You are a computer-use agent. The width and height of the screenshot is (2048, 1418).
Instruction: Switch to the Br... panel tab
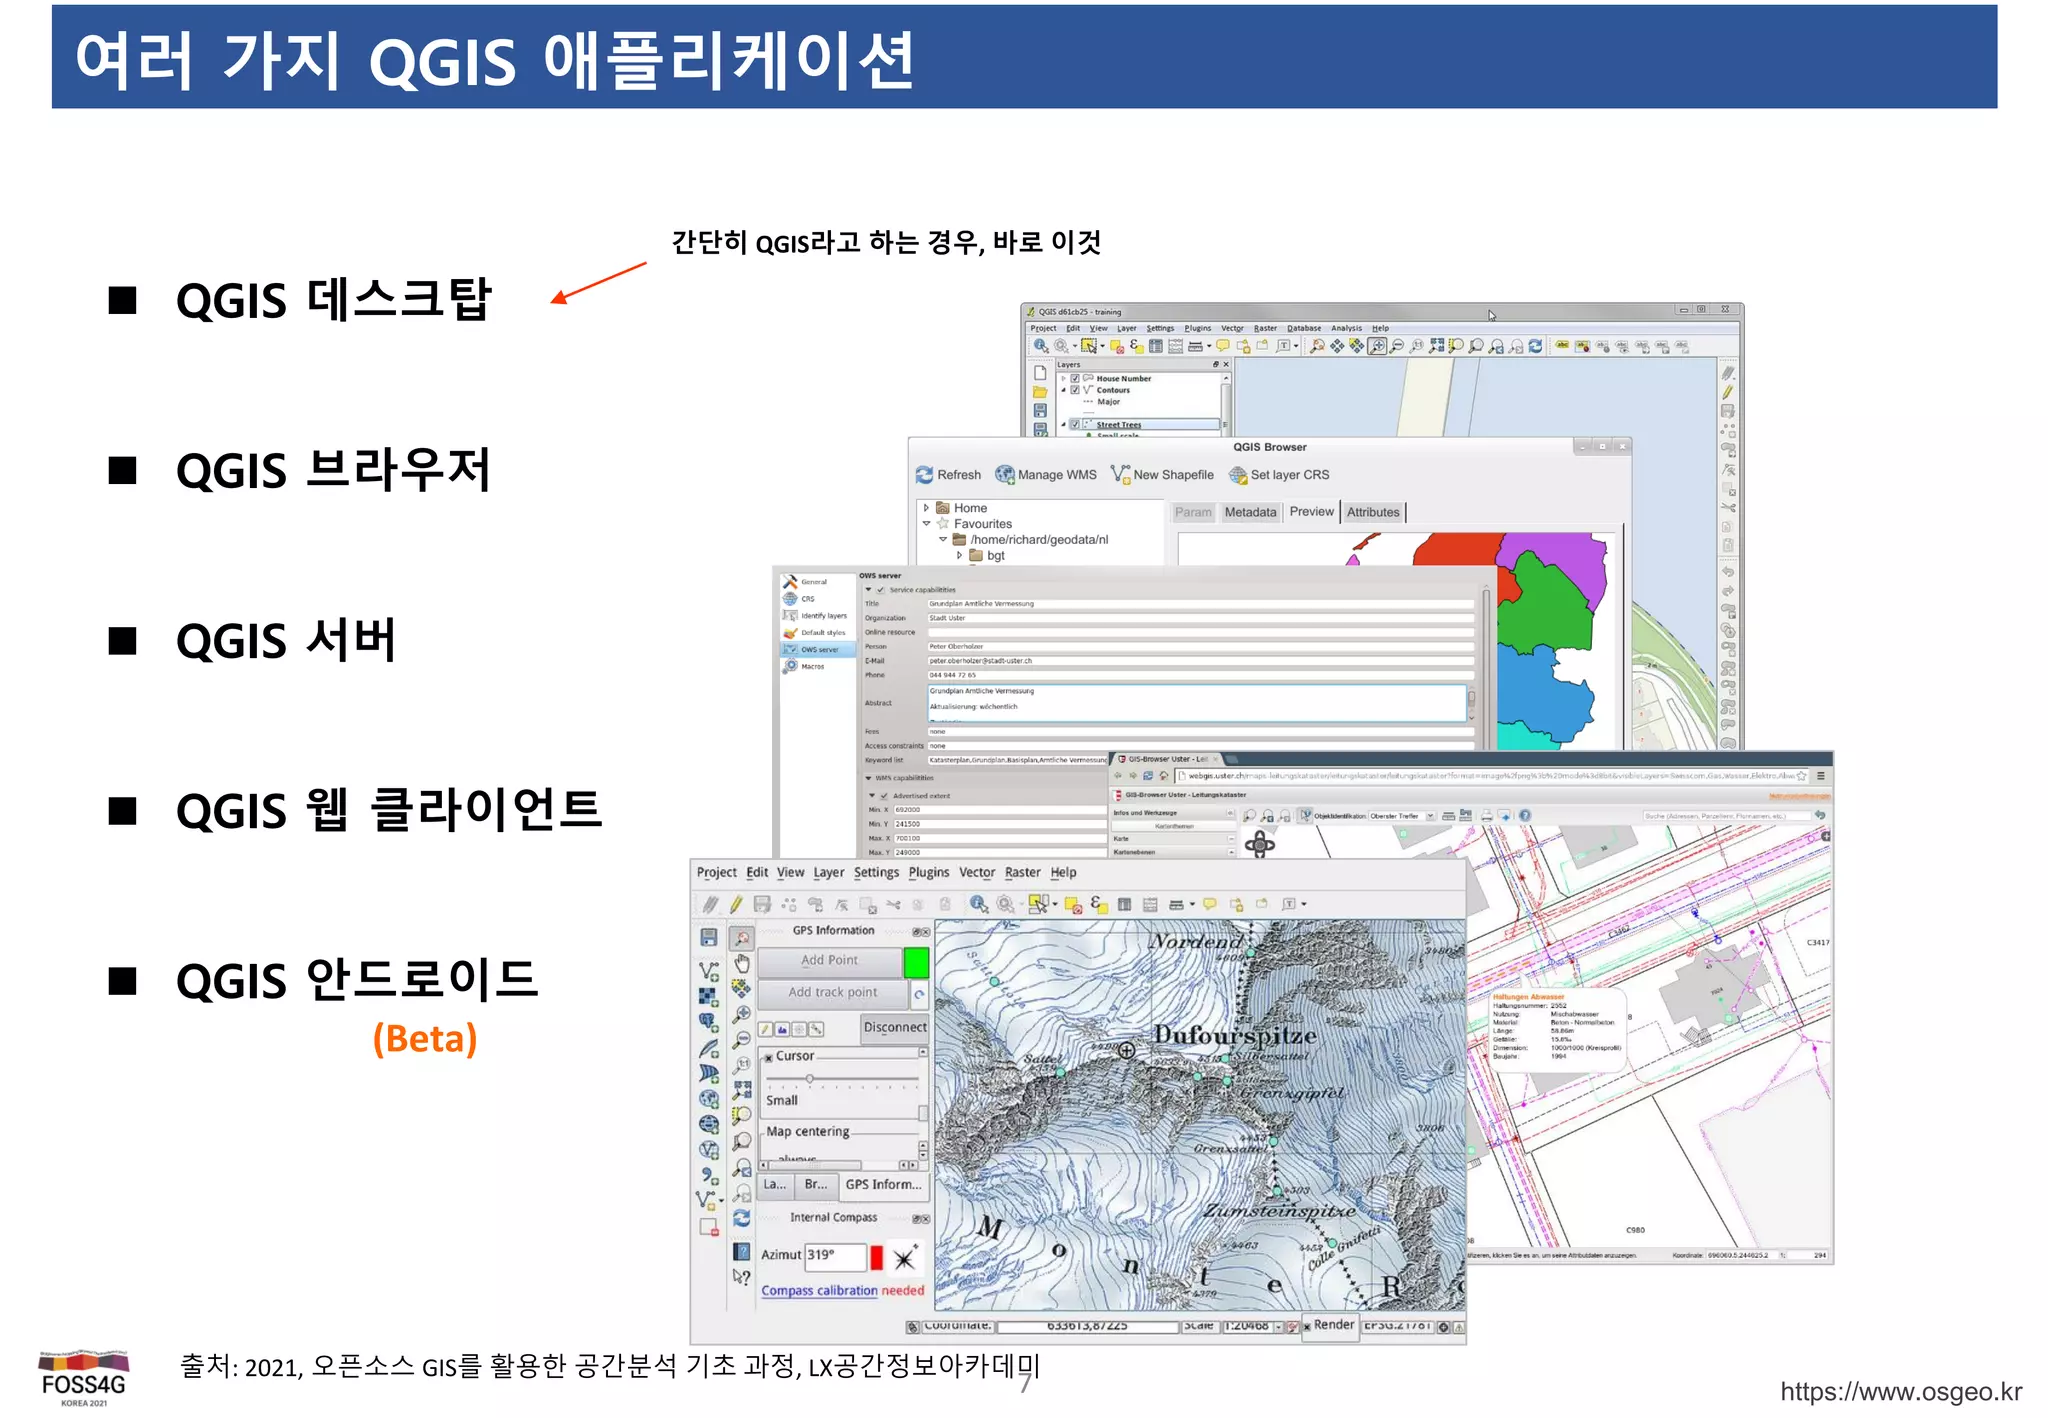(816, 1185)
